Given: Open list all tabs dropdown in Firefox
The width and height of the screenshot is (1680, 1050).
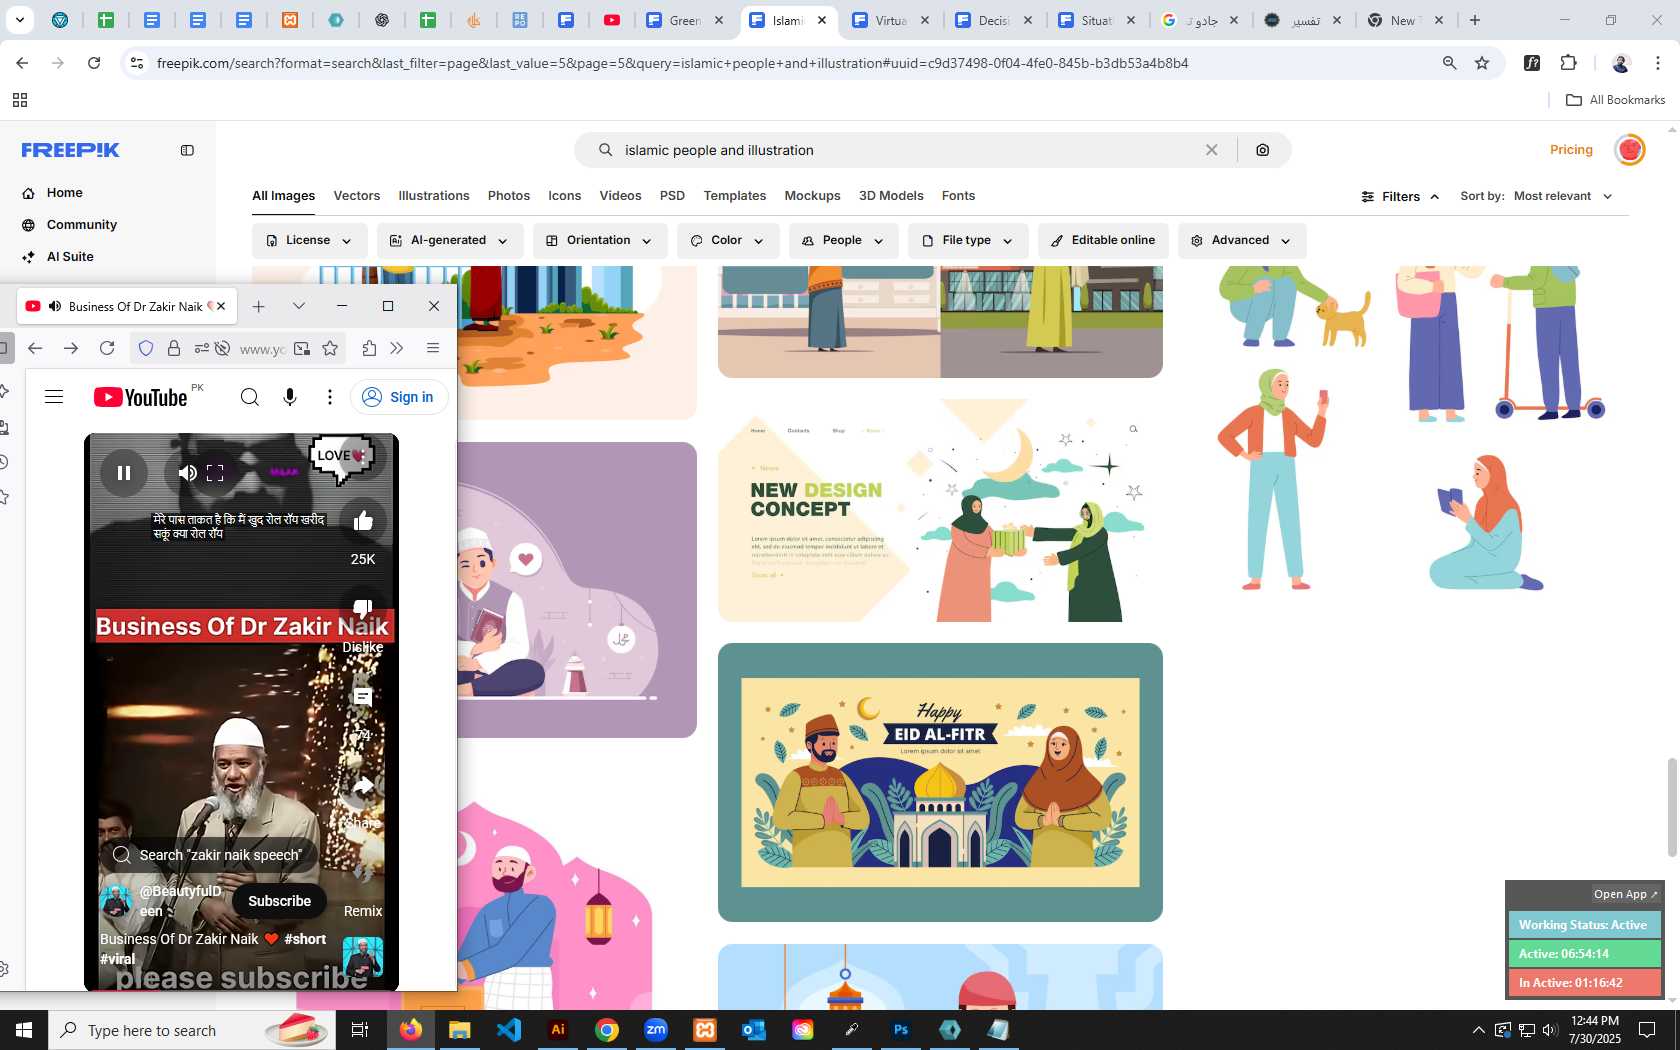Looking at the screenshot, I should (x=298, y=306).
